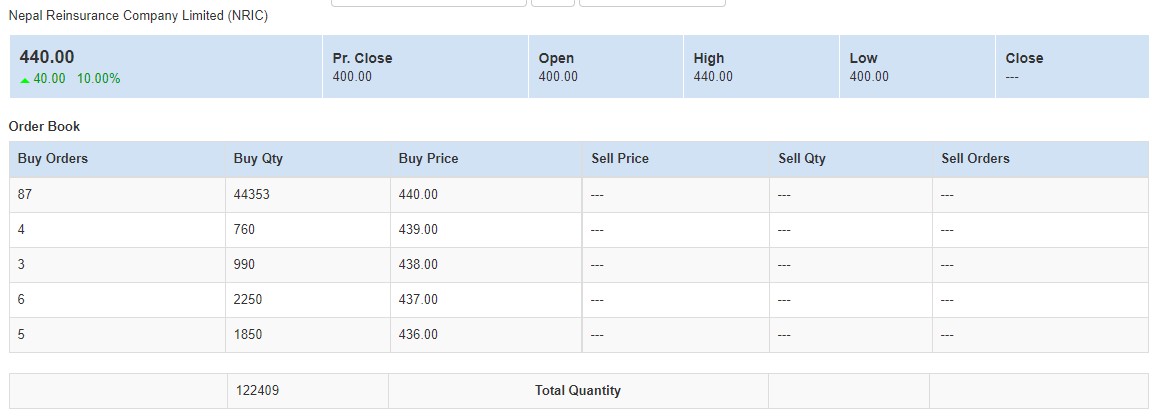1163x417 pixels.
Task: Click the Nepal Reinsurance Company Limited title
Action: coord(138,16)
